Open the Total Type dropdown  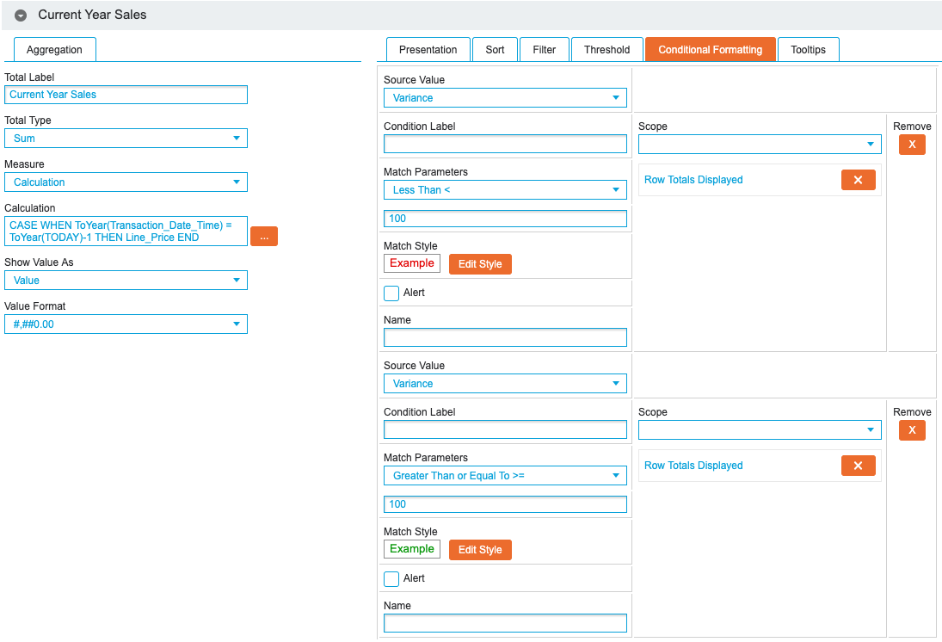point(126,139)
